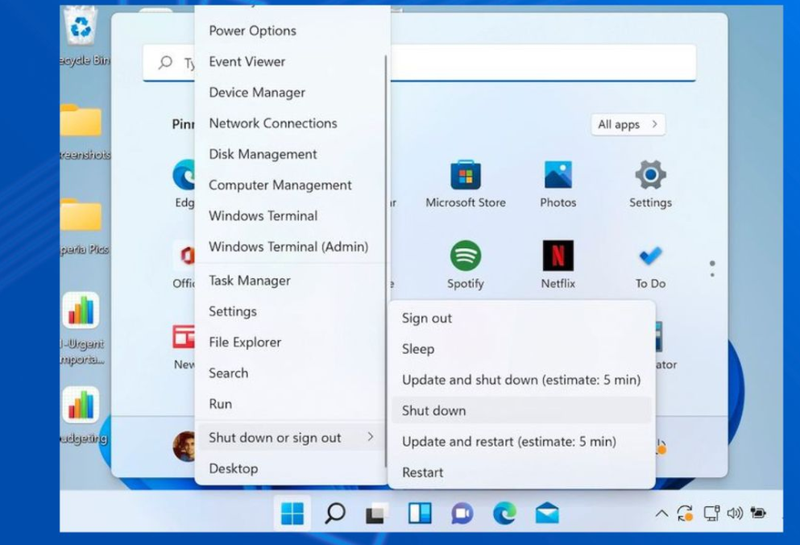Open the Settings gear pinned app
Screen dimensions: 800x545
650,184
